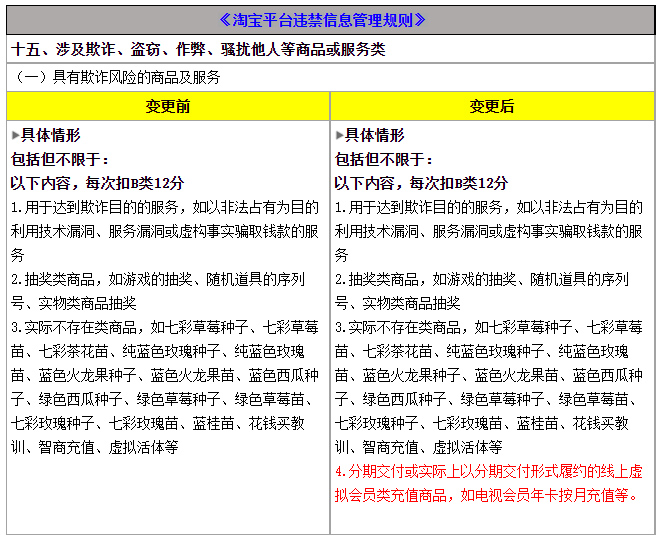Click item 2 抽奖类商品 in 变更后 column
Screen dimensions: 661x543
[x=481, y=291]
